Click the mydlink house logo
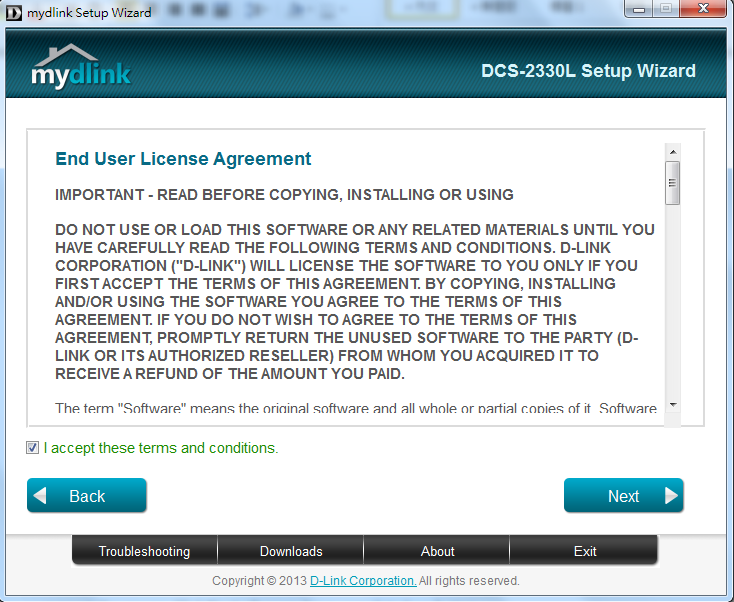 pyautogui.click(x=80, y=68)
